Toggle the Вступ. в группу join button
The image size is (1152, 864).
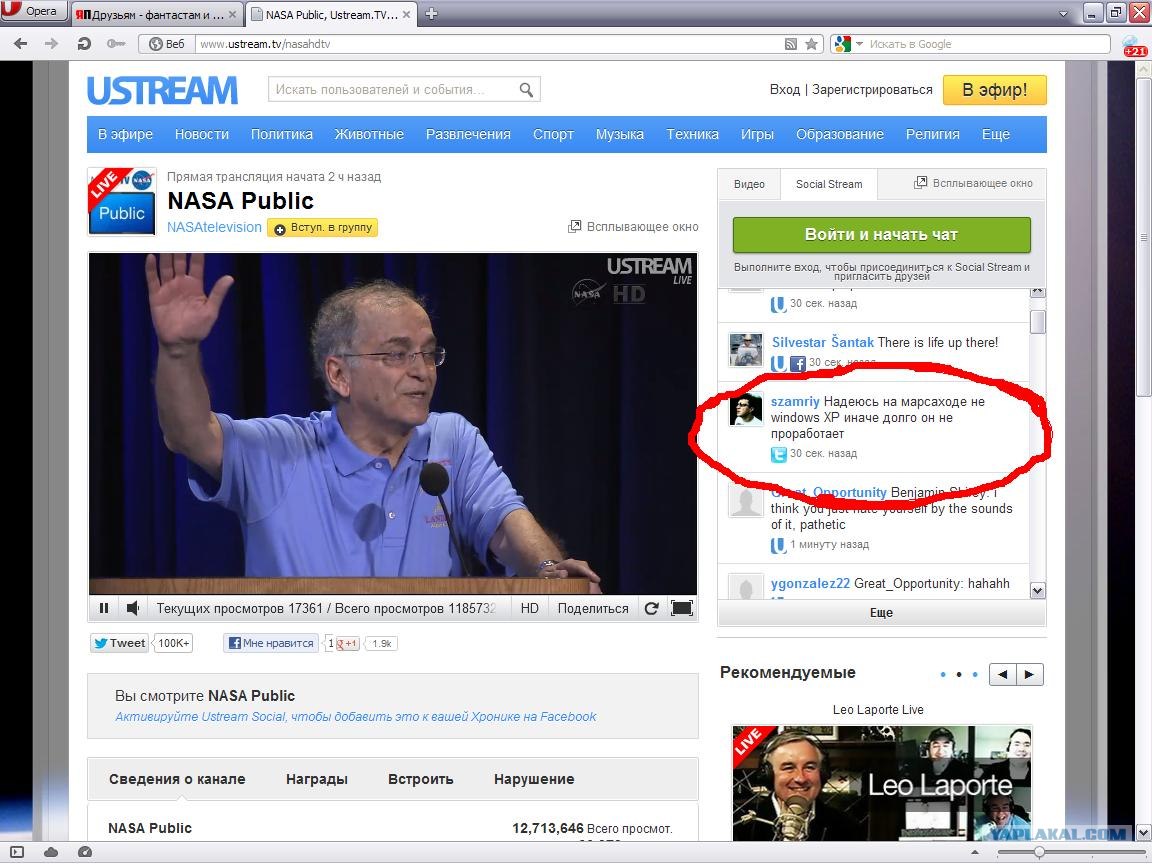323,228
